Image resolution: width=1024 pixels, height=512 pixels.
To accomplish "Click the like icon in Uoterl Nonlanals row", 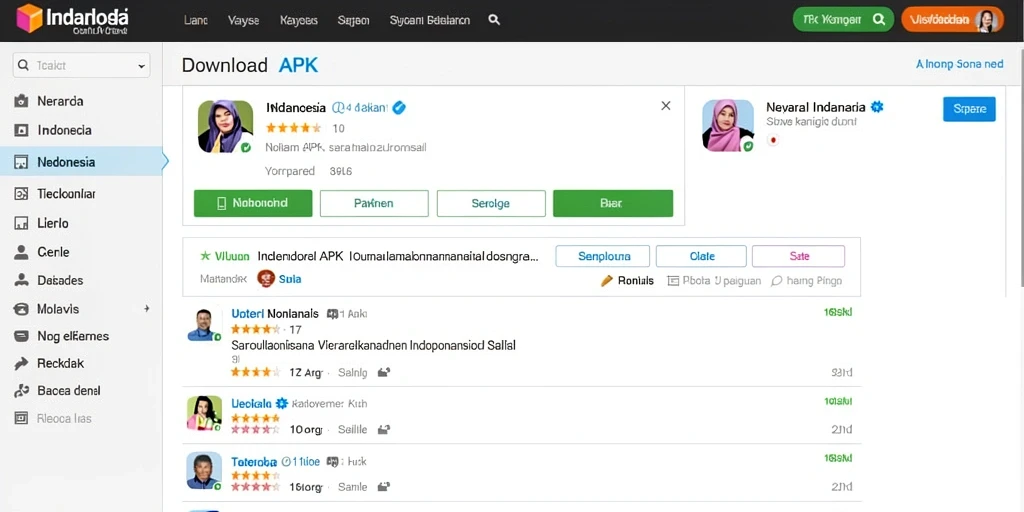I will click(384, 372).
